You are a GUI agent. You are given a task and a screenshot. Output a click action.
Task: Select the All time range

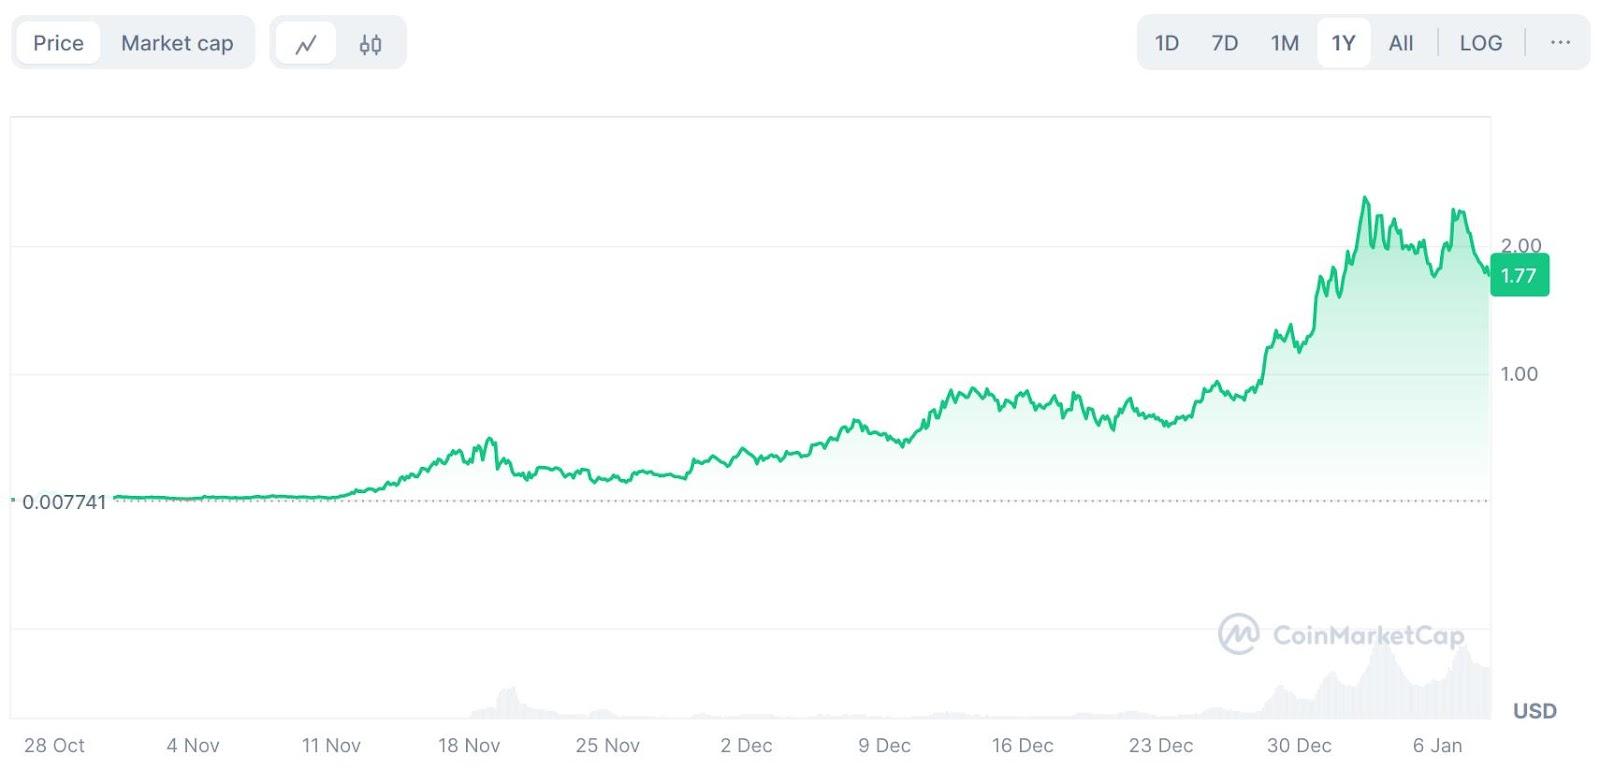(1400, 43)
